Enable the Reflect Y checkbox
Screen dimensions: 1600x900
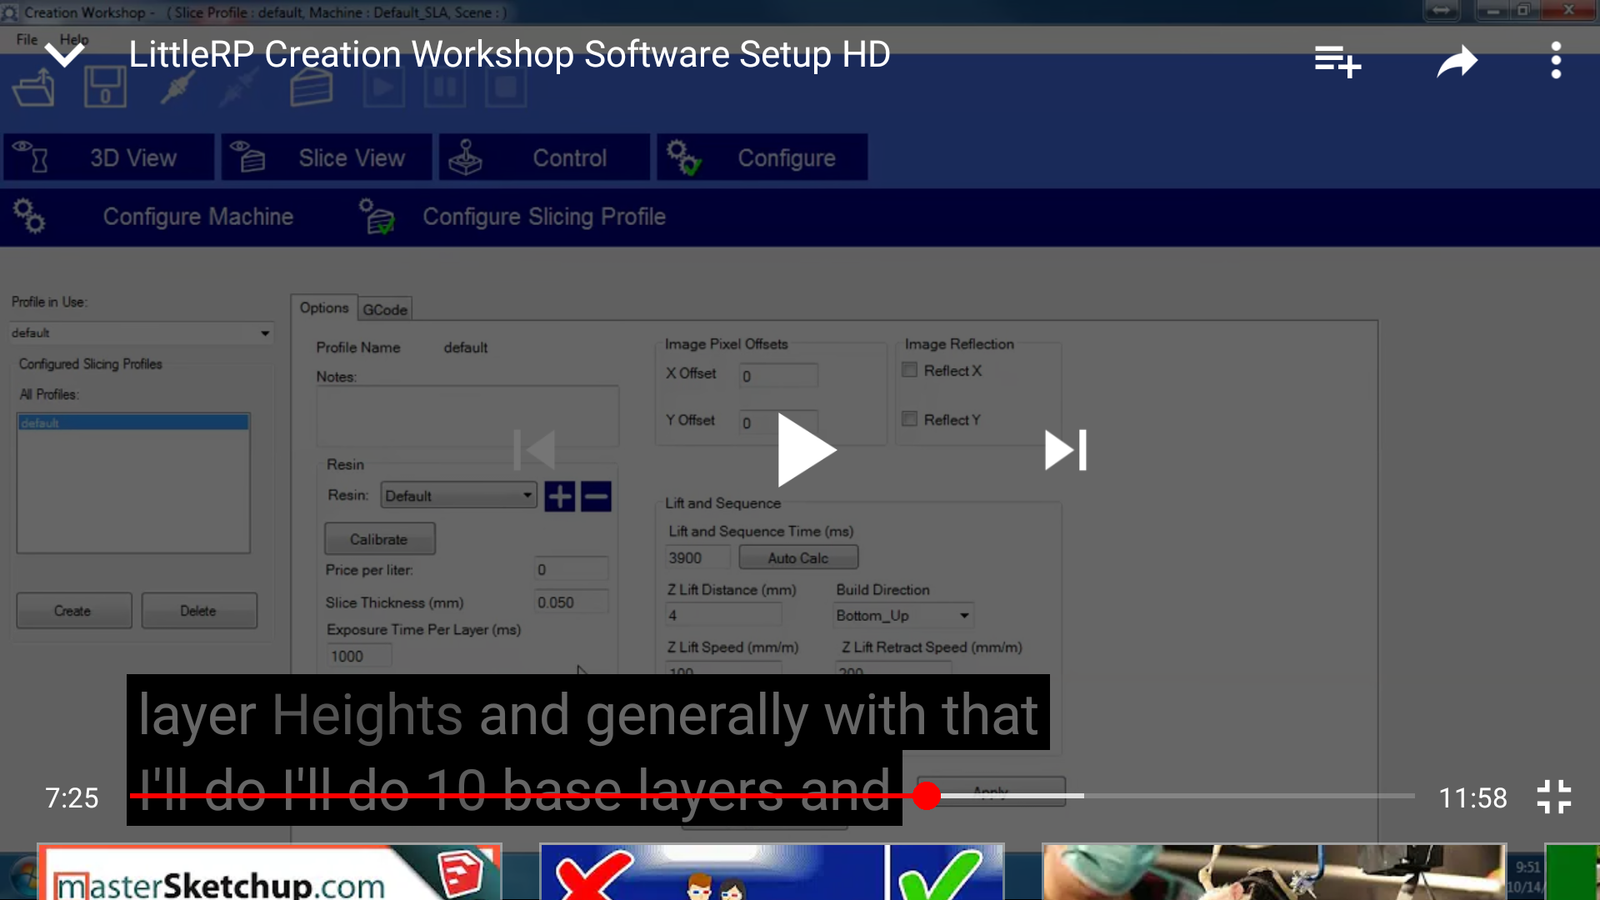pyautogui.click(x=910, y=419)
